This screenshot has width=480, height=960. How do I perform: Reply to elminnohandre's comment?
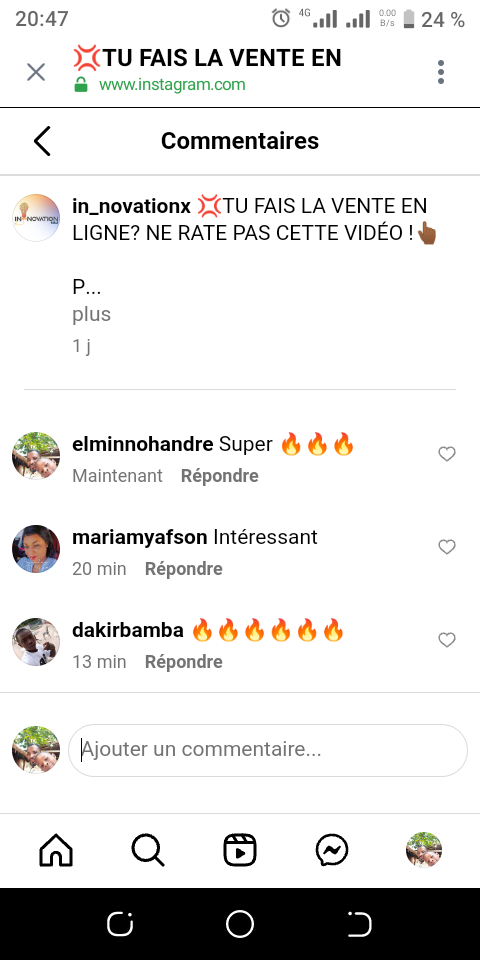click(220, 476)
